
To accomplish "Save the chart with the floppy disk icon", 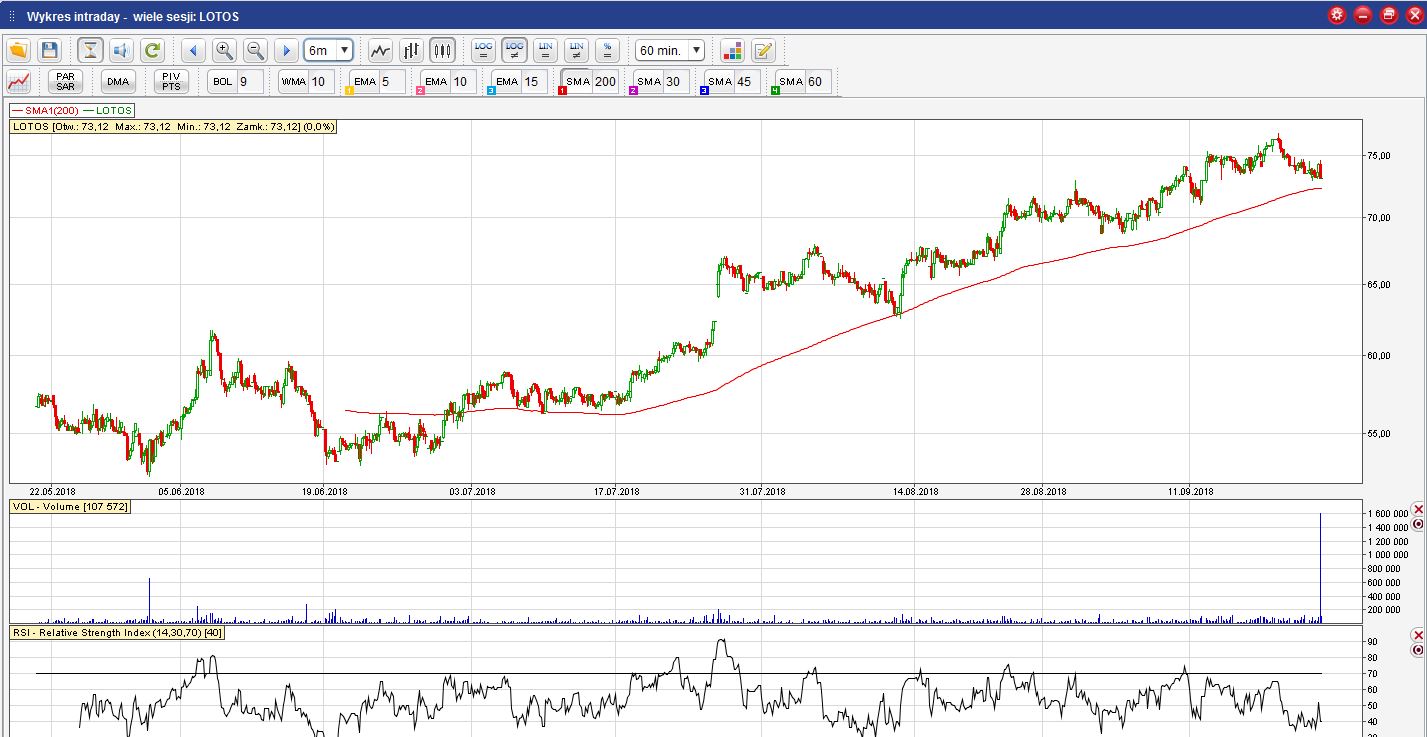I will pos(50,50).
